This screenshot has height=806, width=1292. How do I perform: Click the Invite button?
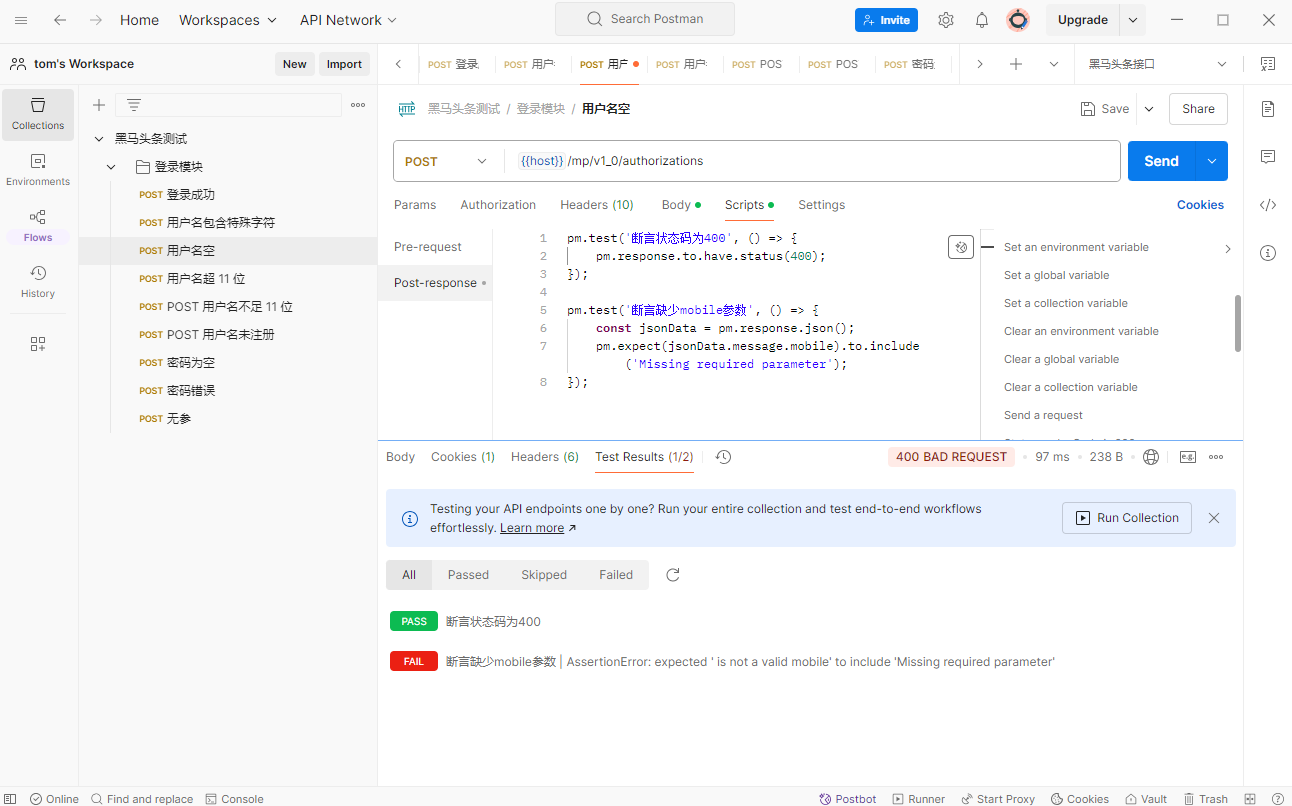(886, 20)
